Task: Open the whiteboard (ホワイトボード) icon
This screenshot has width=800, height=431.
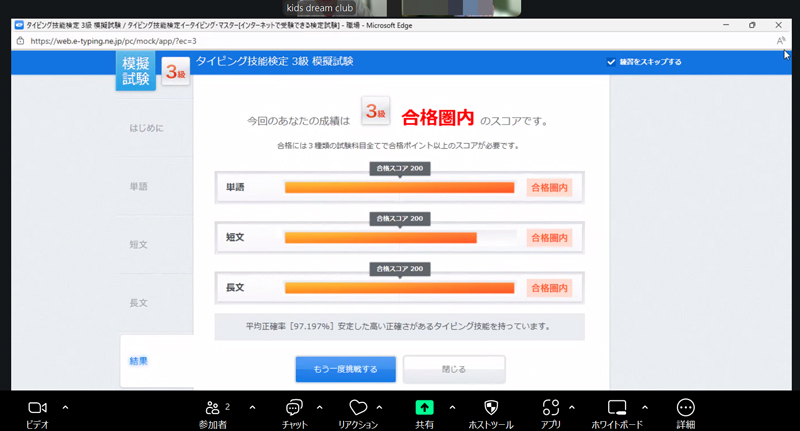Action: (x=617, y=408)
